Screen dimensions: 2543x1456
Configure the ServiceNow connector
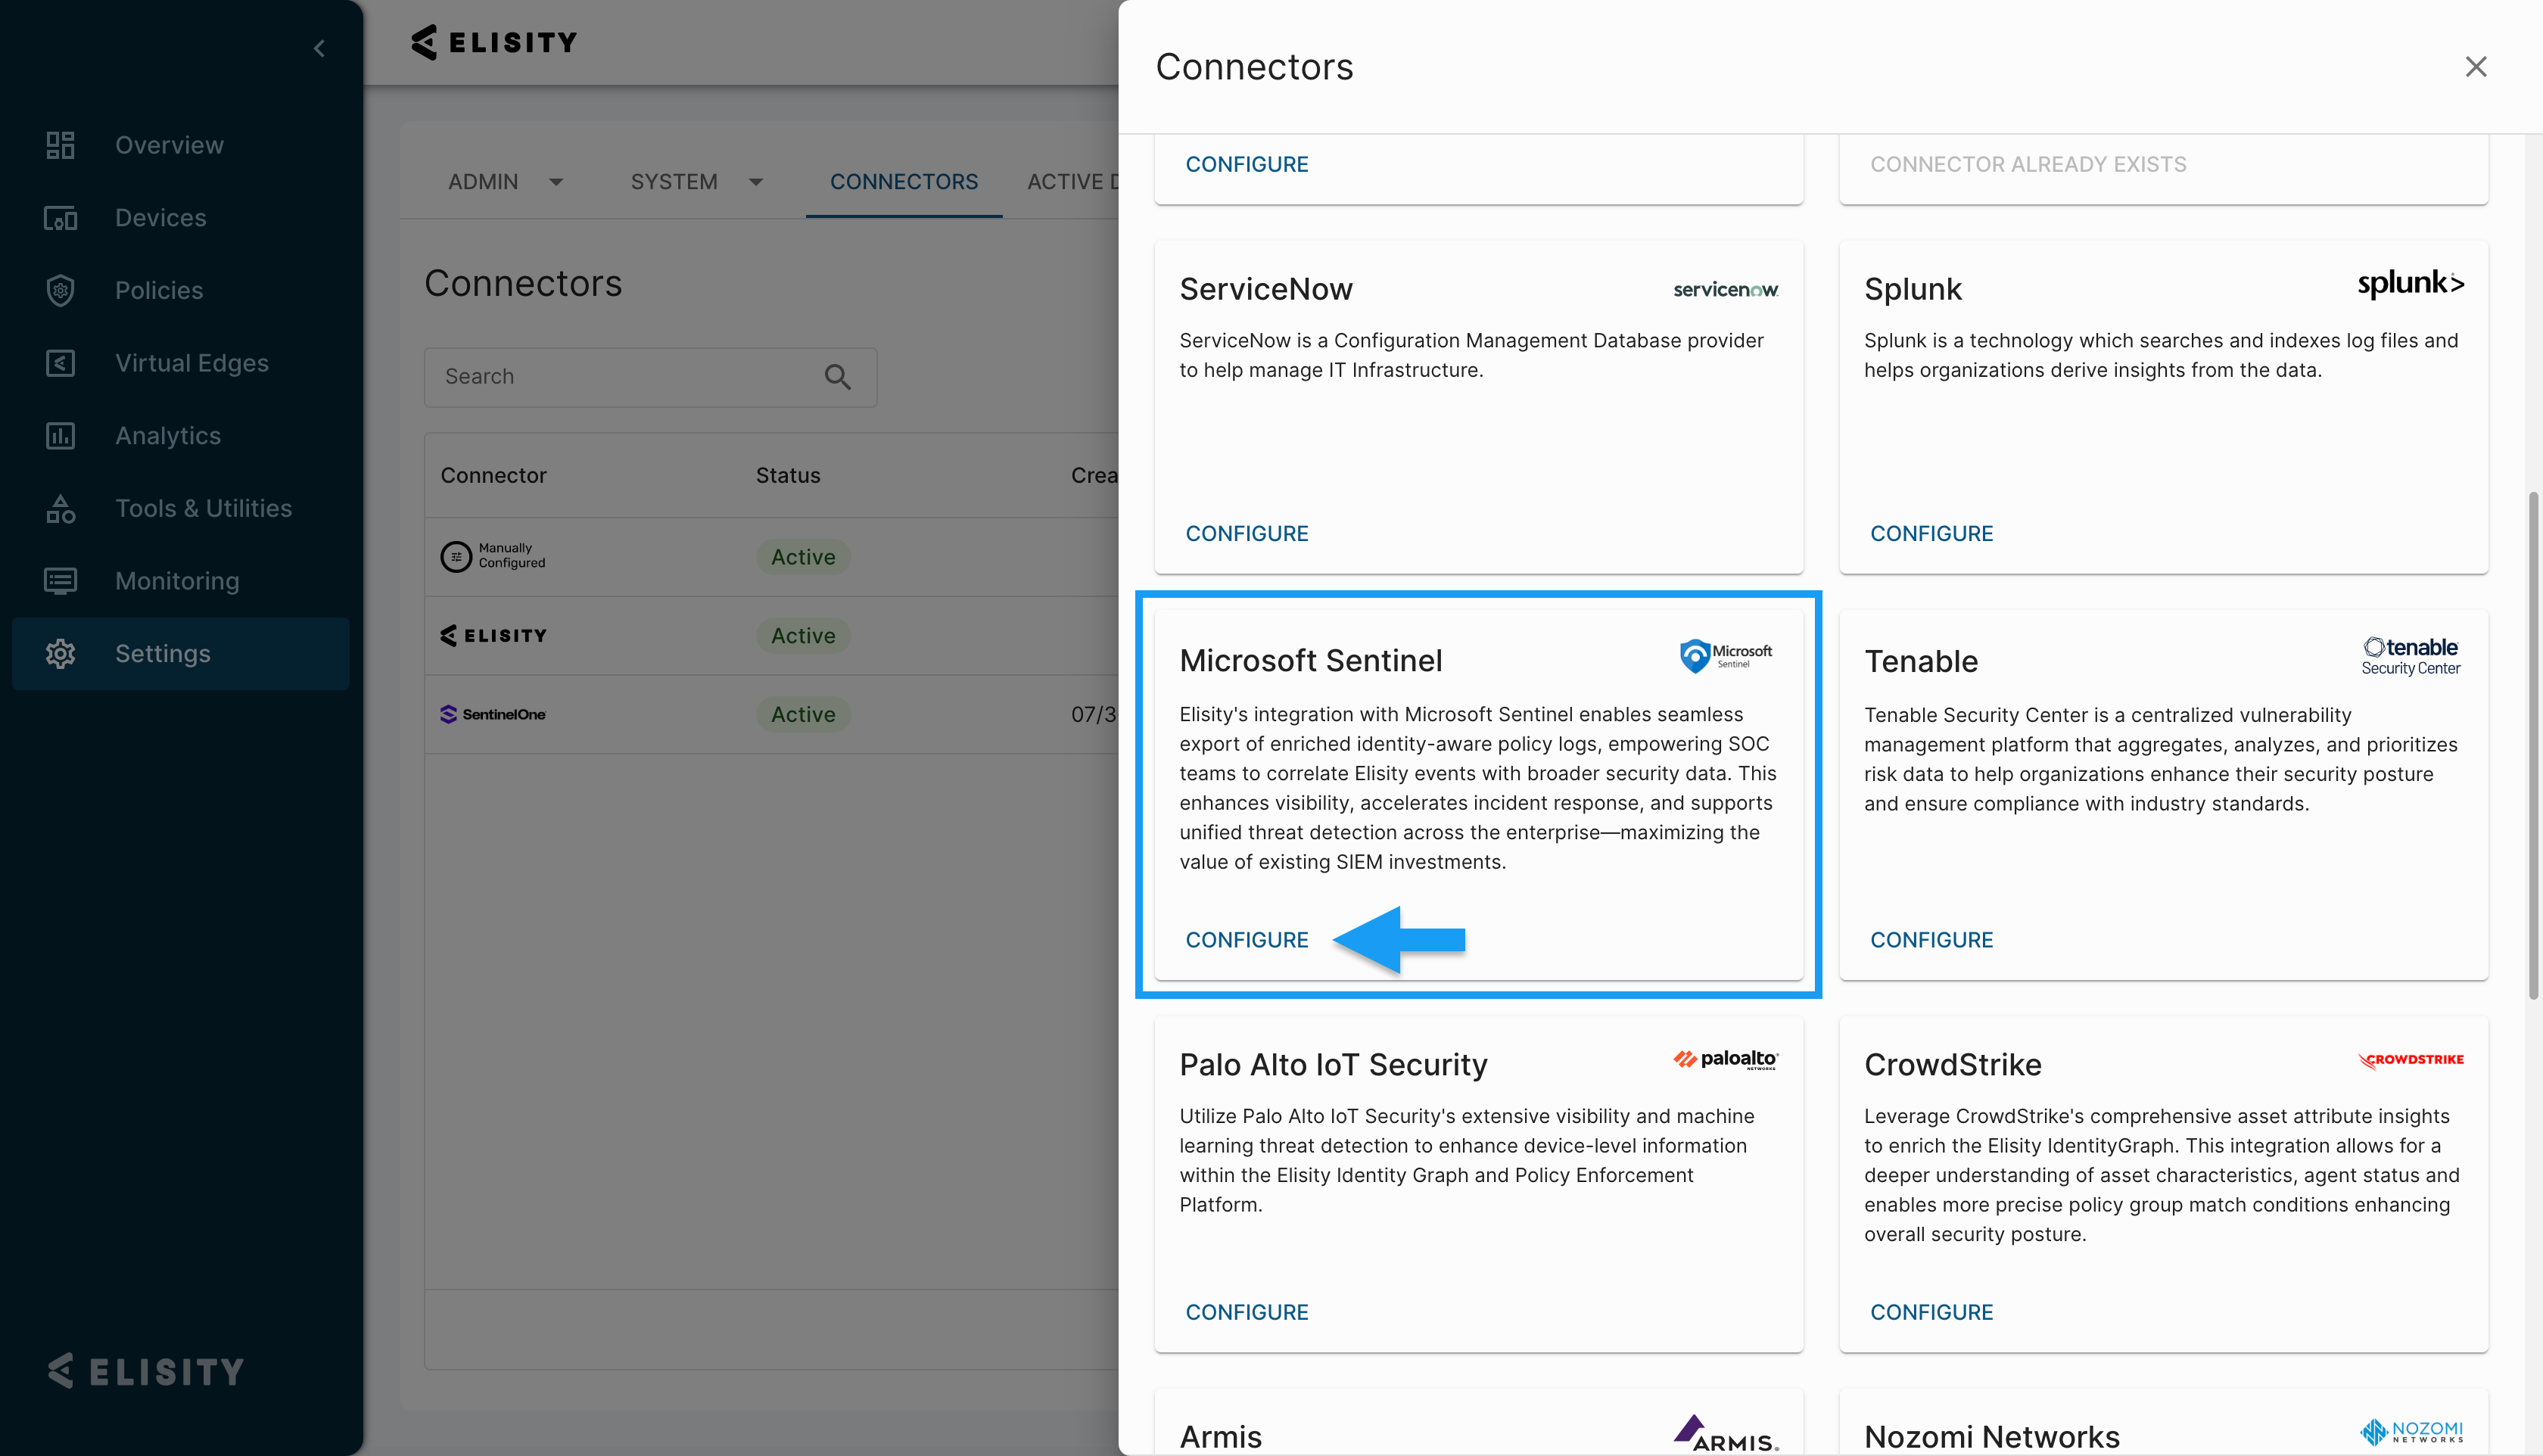tap(1247, 534)
